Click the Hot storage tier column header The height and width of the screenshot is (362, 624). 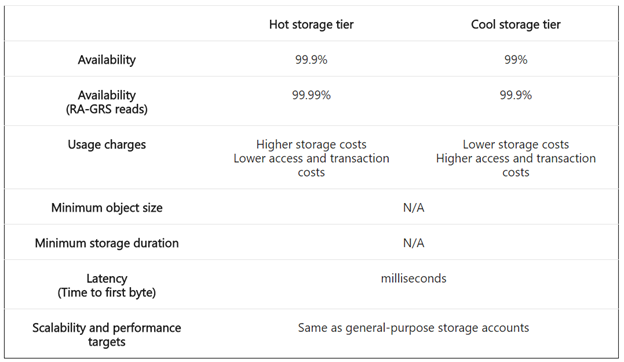(311, 25)
